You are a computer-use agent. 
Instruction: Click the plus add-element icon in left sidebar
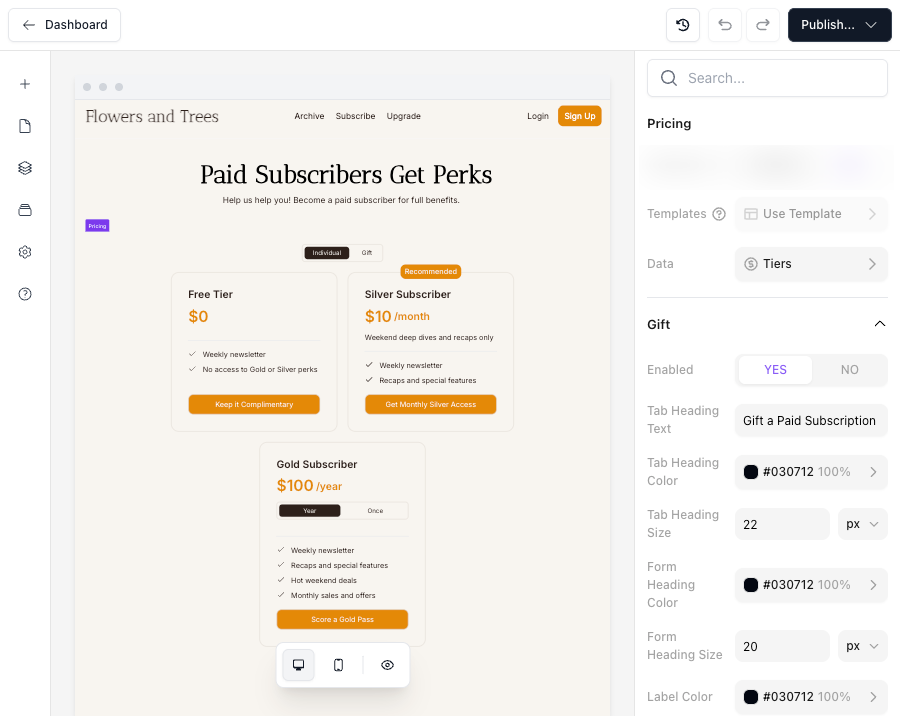(25, 84)
